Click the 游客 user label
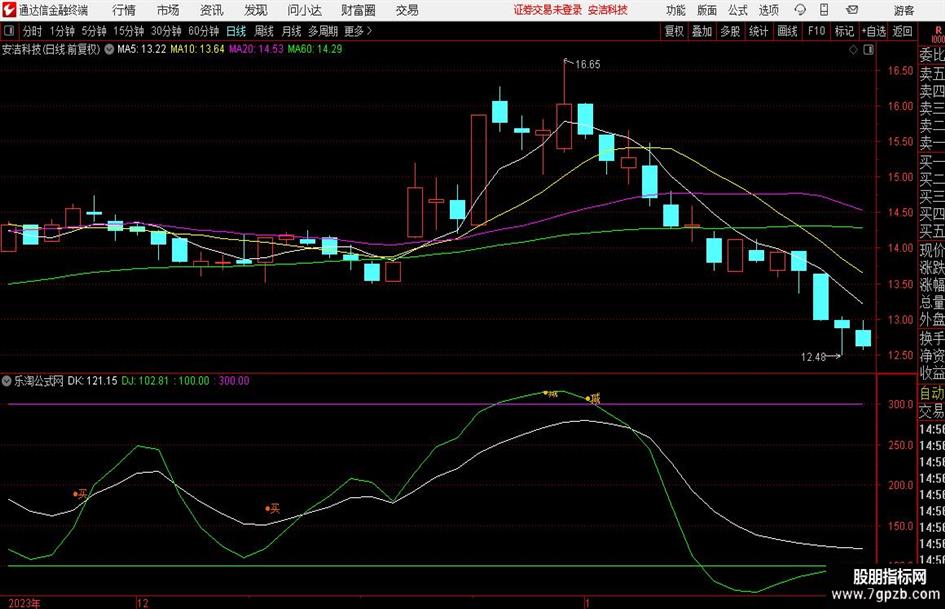Viewport: 945px width, 609px height. coord(904,10)
